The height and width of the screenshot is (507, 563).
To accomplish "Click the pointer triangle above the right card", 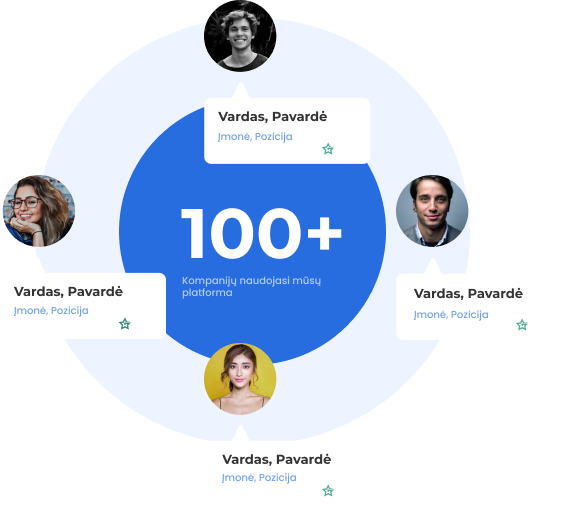I will 432,266.
